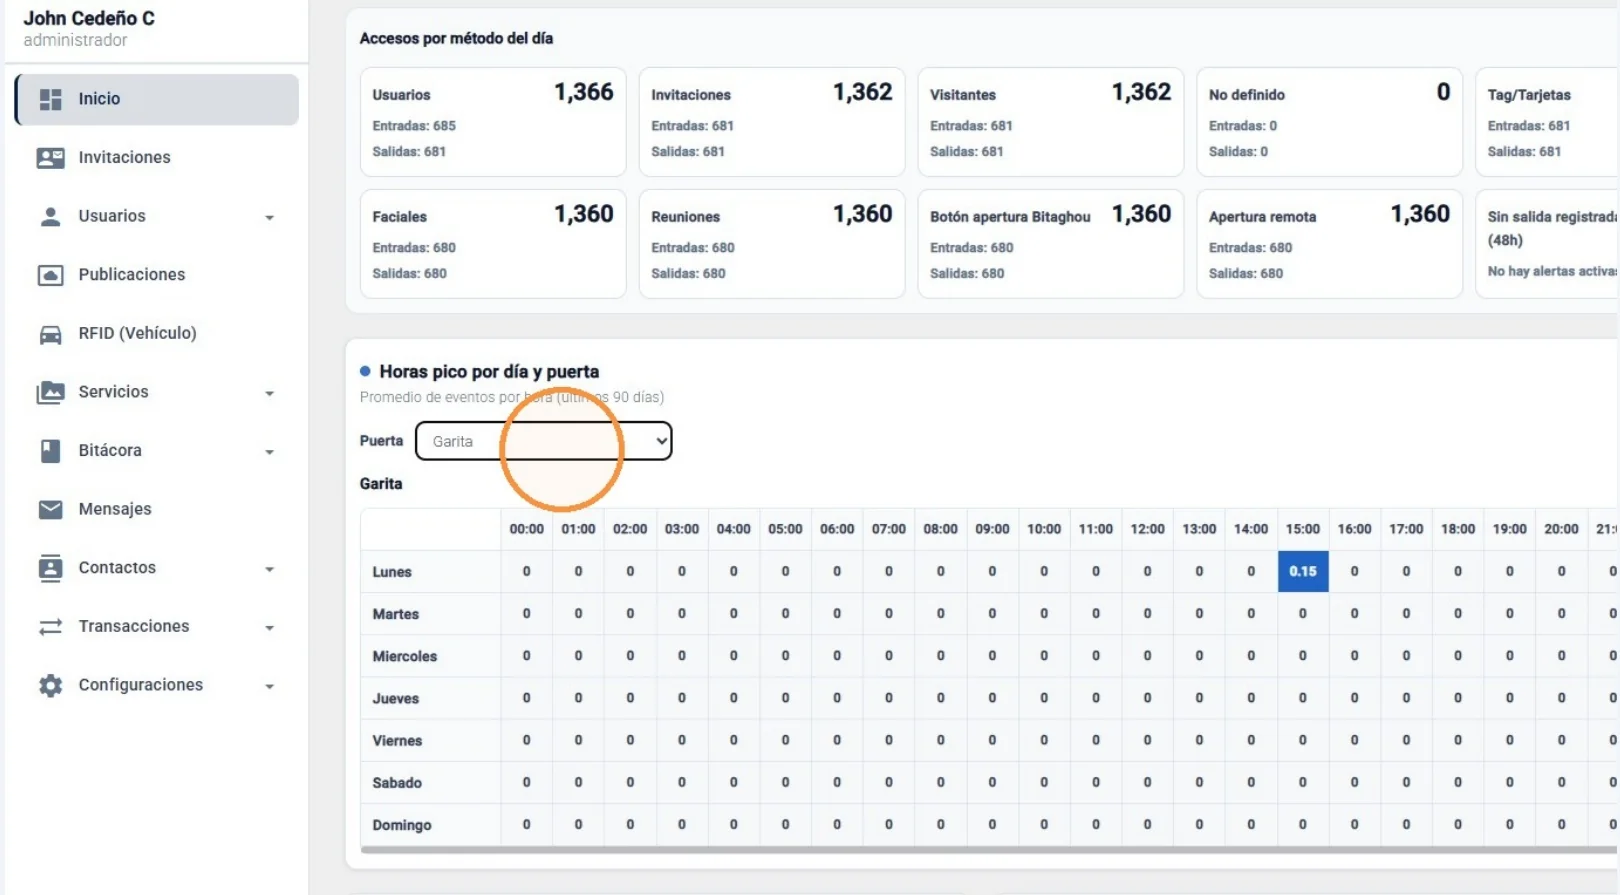1620x895 pixels.
Task: Click the Usuarios person icon
Action: point(50,216)
